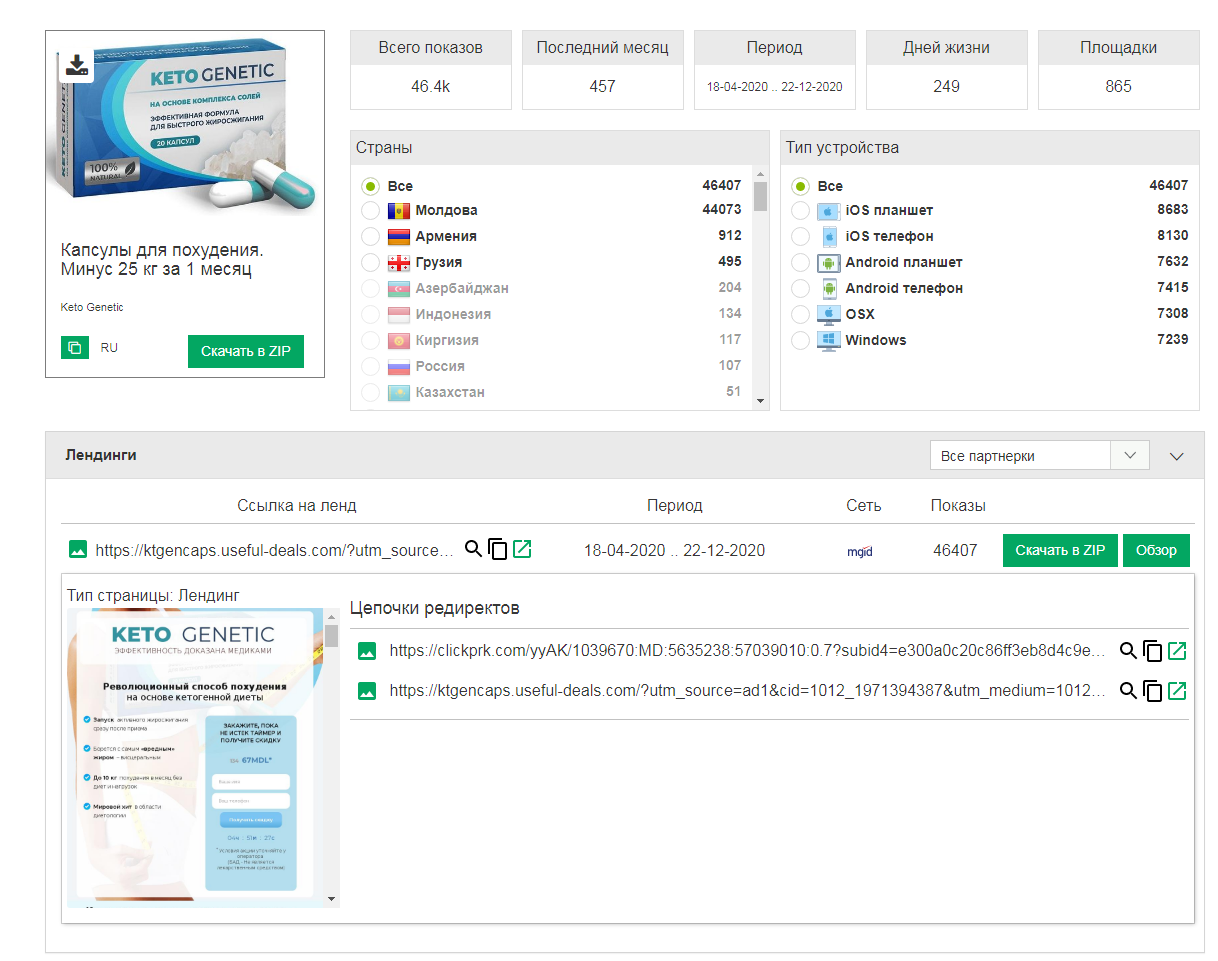1218x961 pixels.
Task: Click the green image icon before the landing link
Action: (x=78, y=549)
